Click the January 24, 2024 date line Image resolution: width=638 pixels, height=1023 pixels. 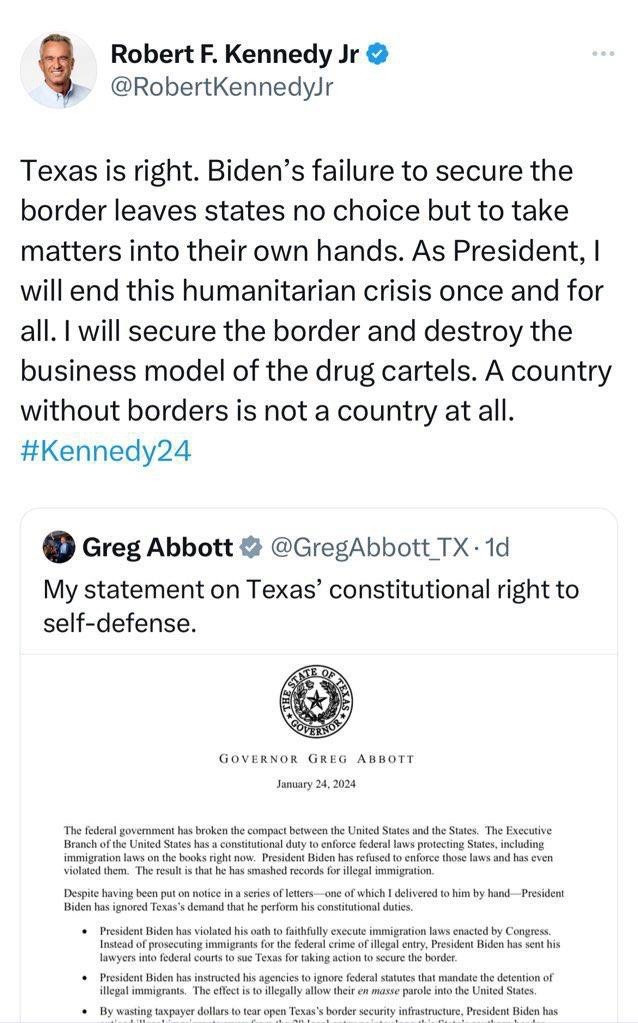pyautogui.click(x=316, y=784)
